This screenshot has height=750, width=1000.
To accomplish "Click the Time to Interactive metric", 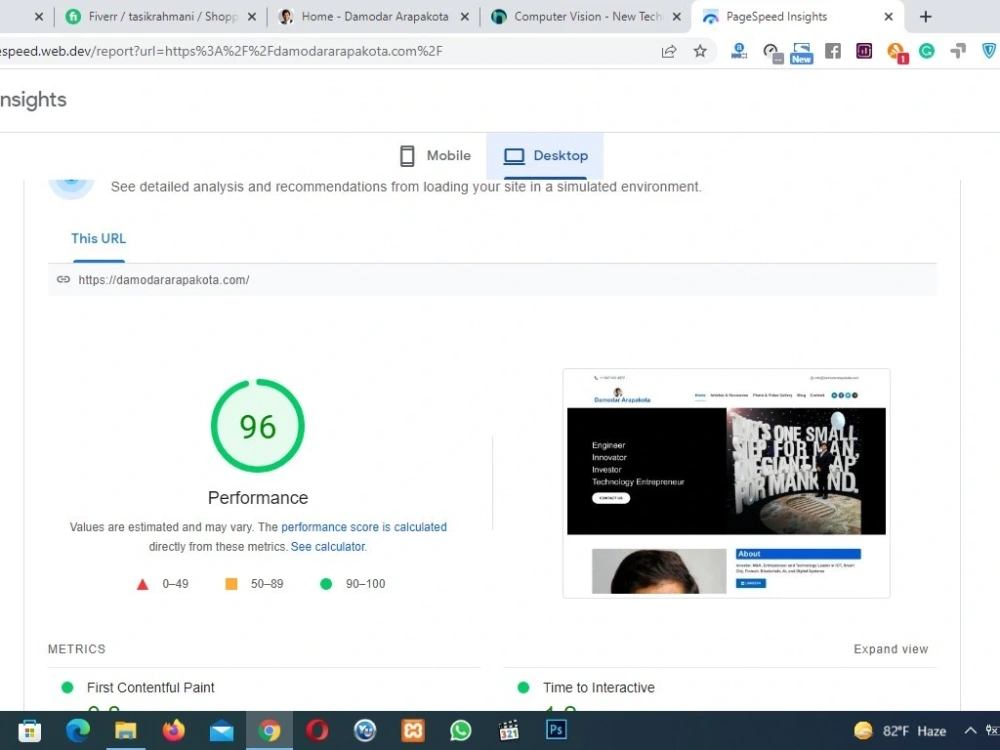I will tap(599, 688).
